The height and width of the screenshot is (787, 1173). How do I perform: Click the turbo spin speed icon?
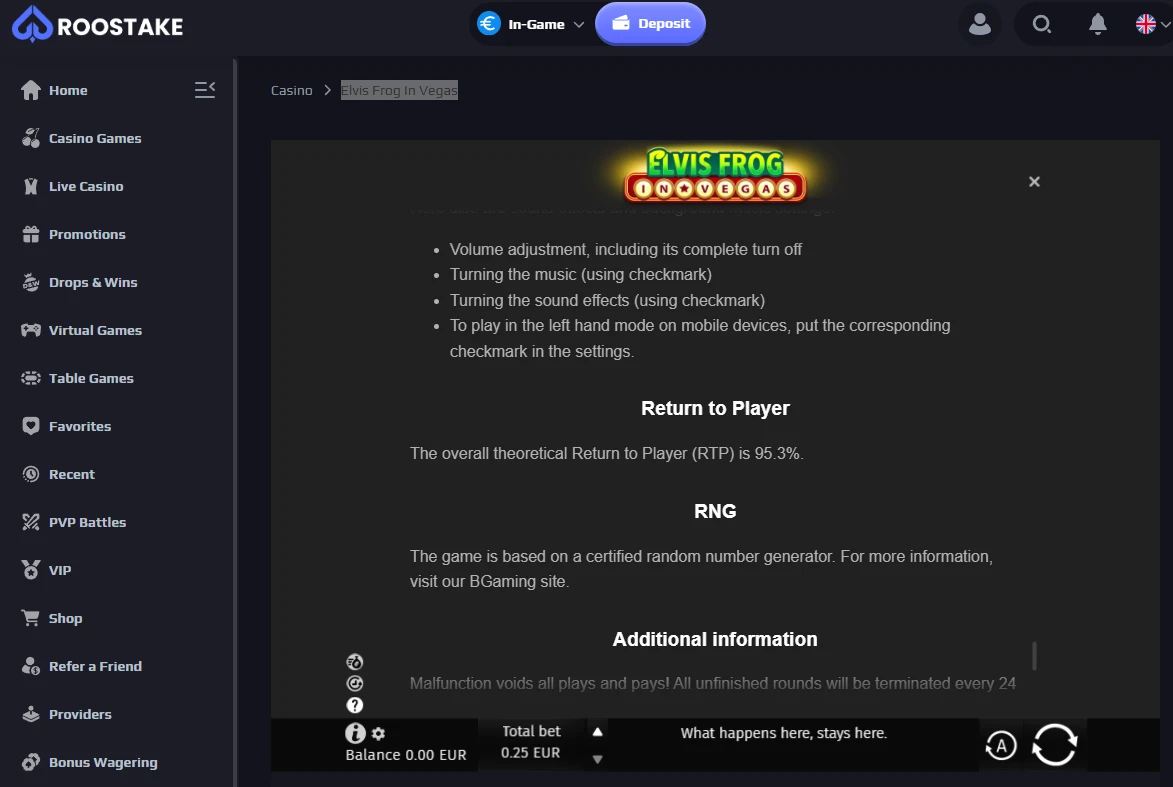pos(355,661)
